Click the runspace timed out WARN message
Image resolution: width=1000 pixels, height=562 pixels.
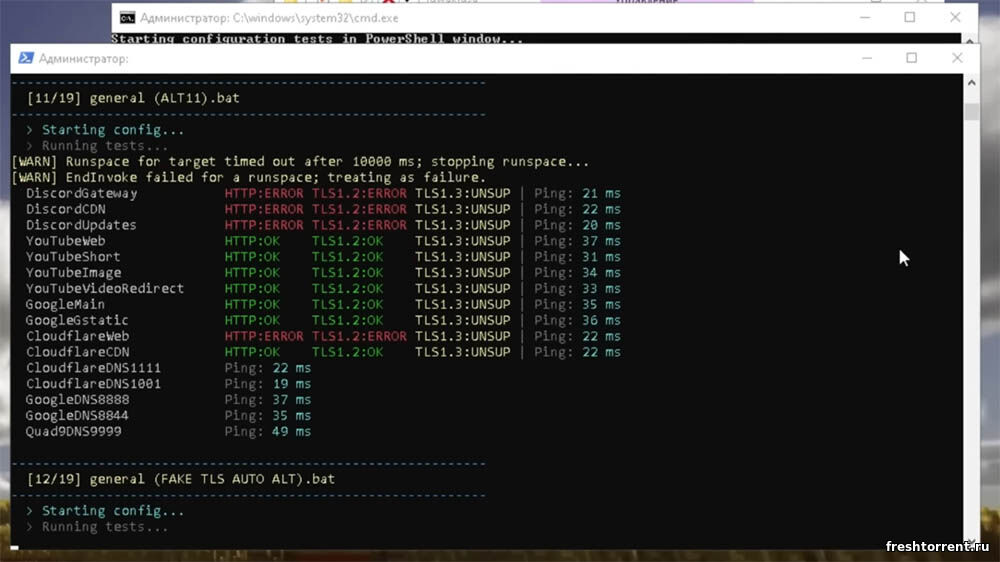(x=300, y=161)
